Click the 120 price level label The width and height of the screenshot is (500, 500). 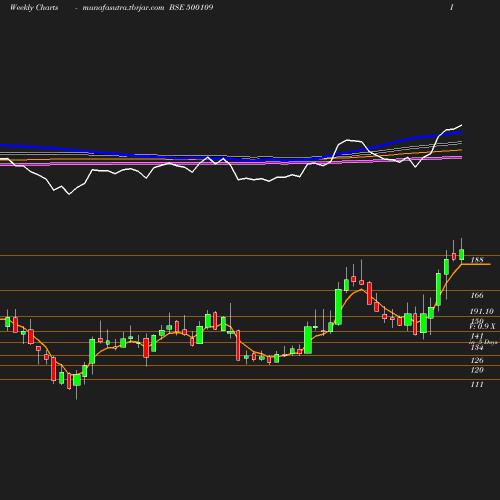tap(477, 370)
